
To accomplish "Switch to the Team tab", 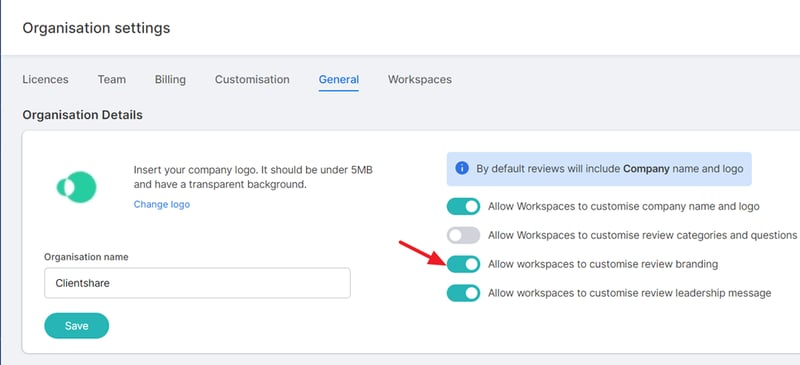I will click(x=112, y=80).
